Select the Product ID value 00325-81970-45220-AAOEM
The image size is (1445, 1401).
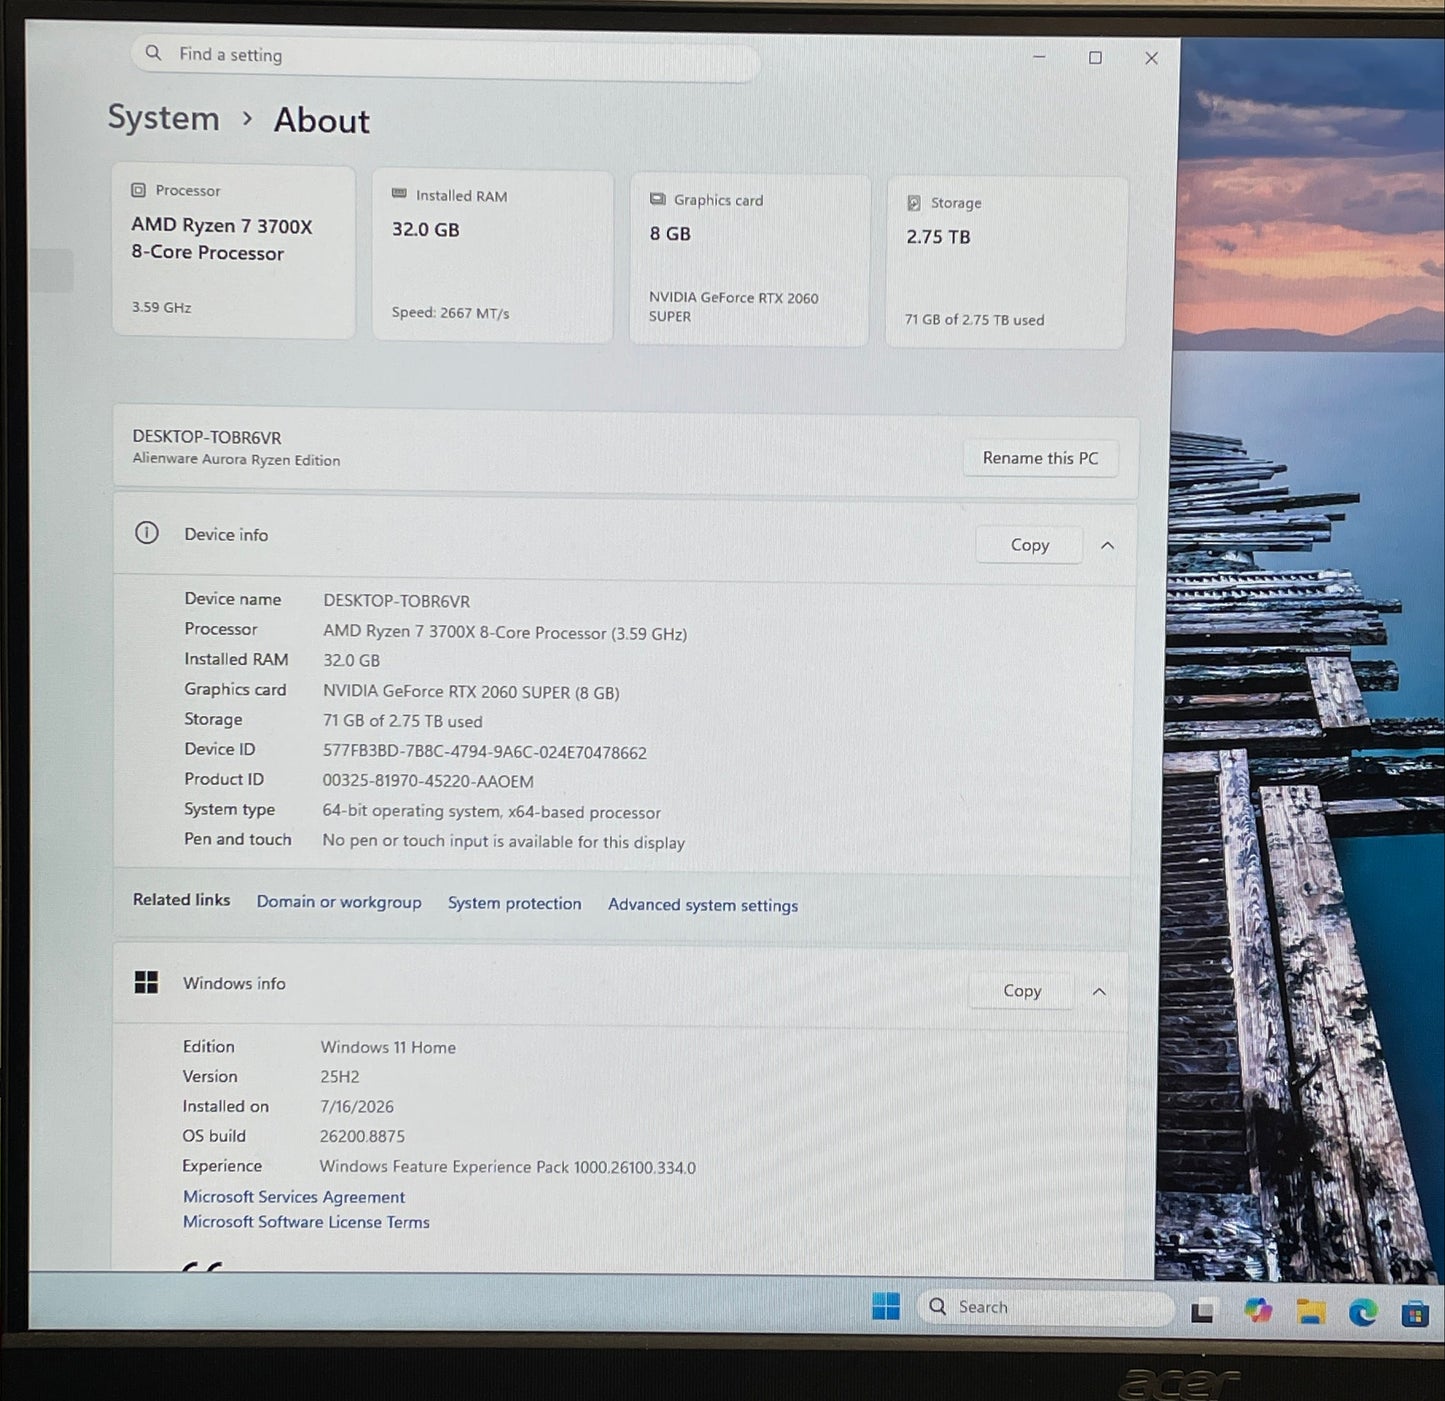[428, 781]
